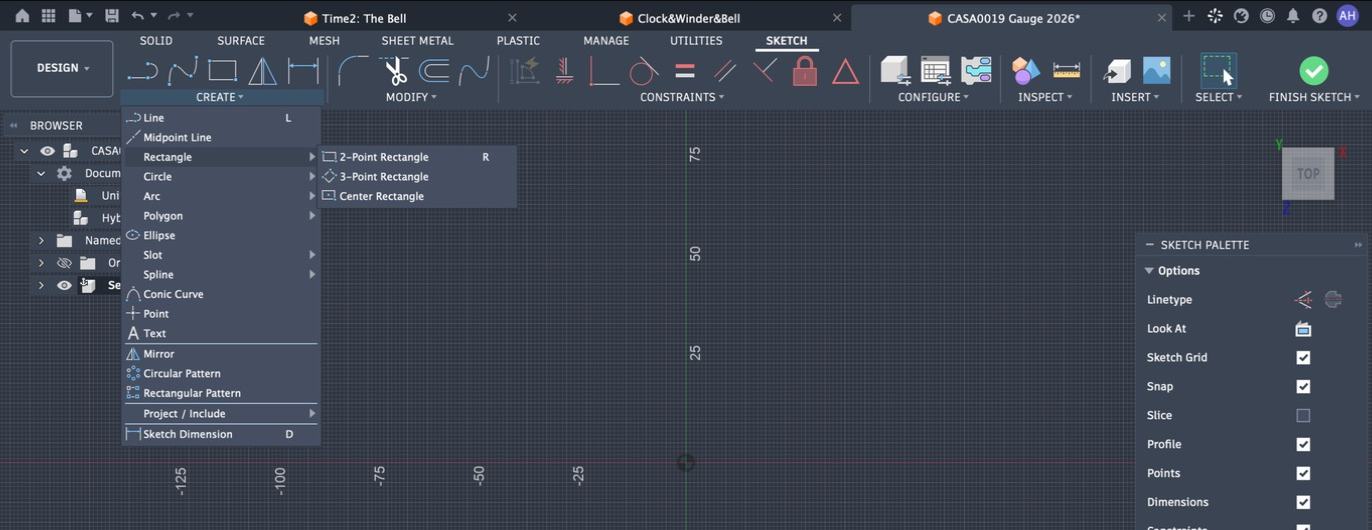Click the Window Selection tool icon
1372x530 pixels.
pyautogui.click(x=1218, y=71)
